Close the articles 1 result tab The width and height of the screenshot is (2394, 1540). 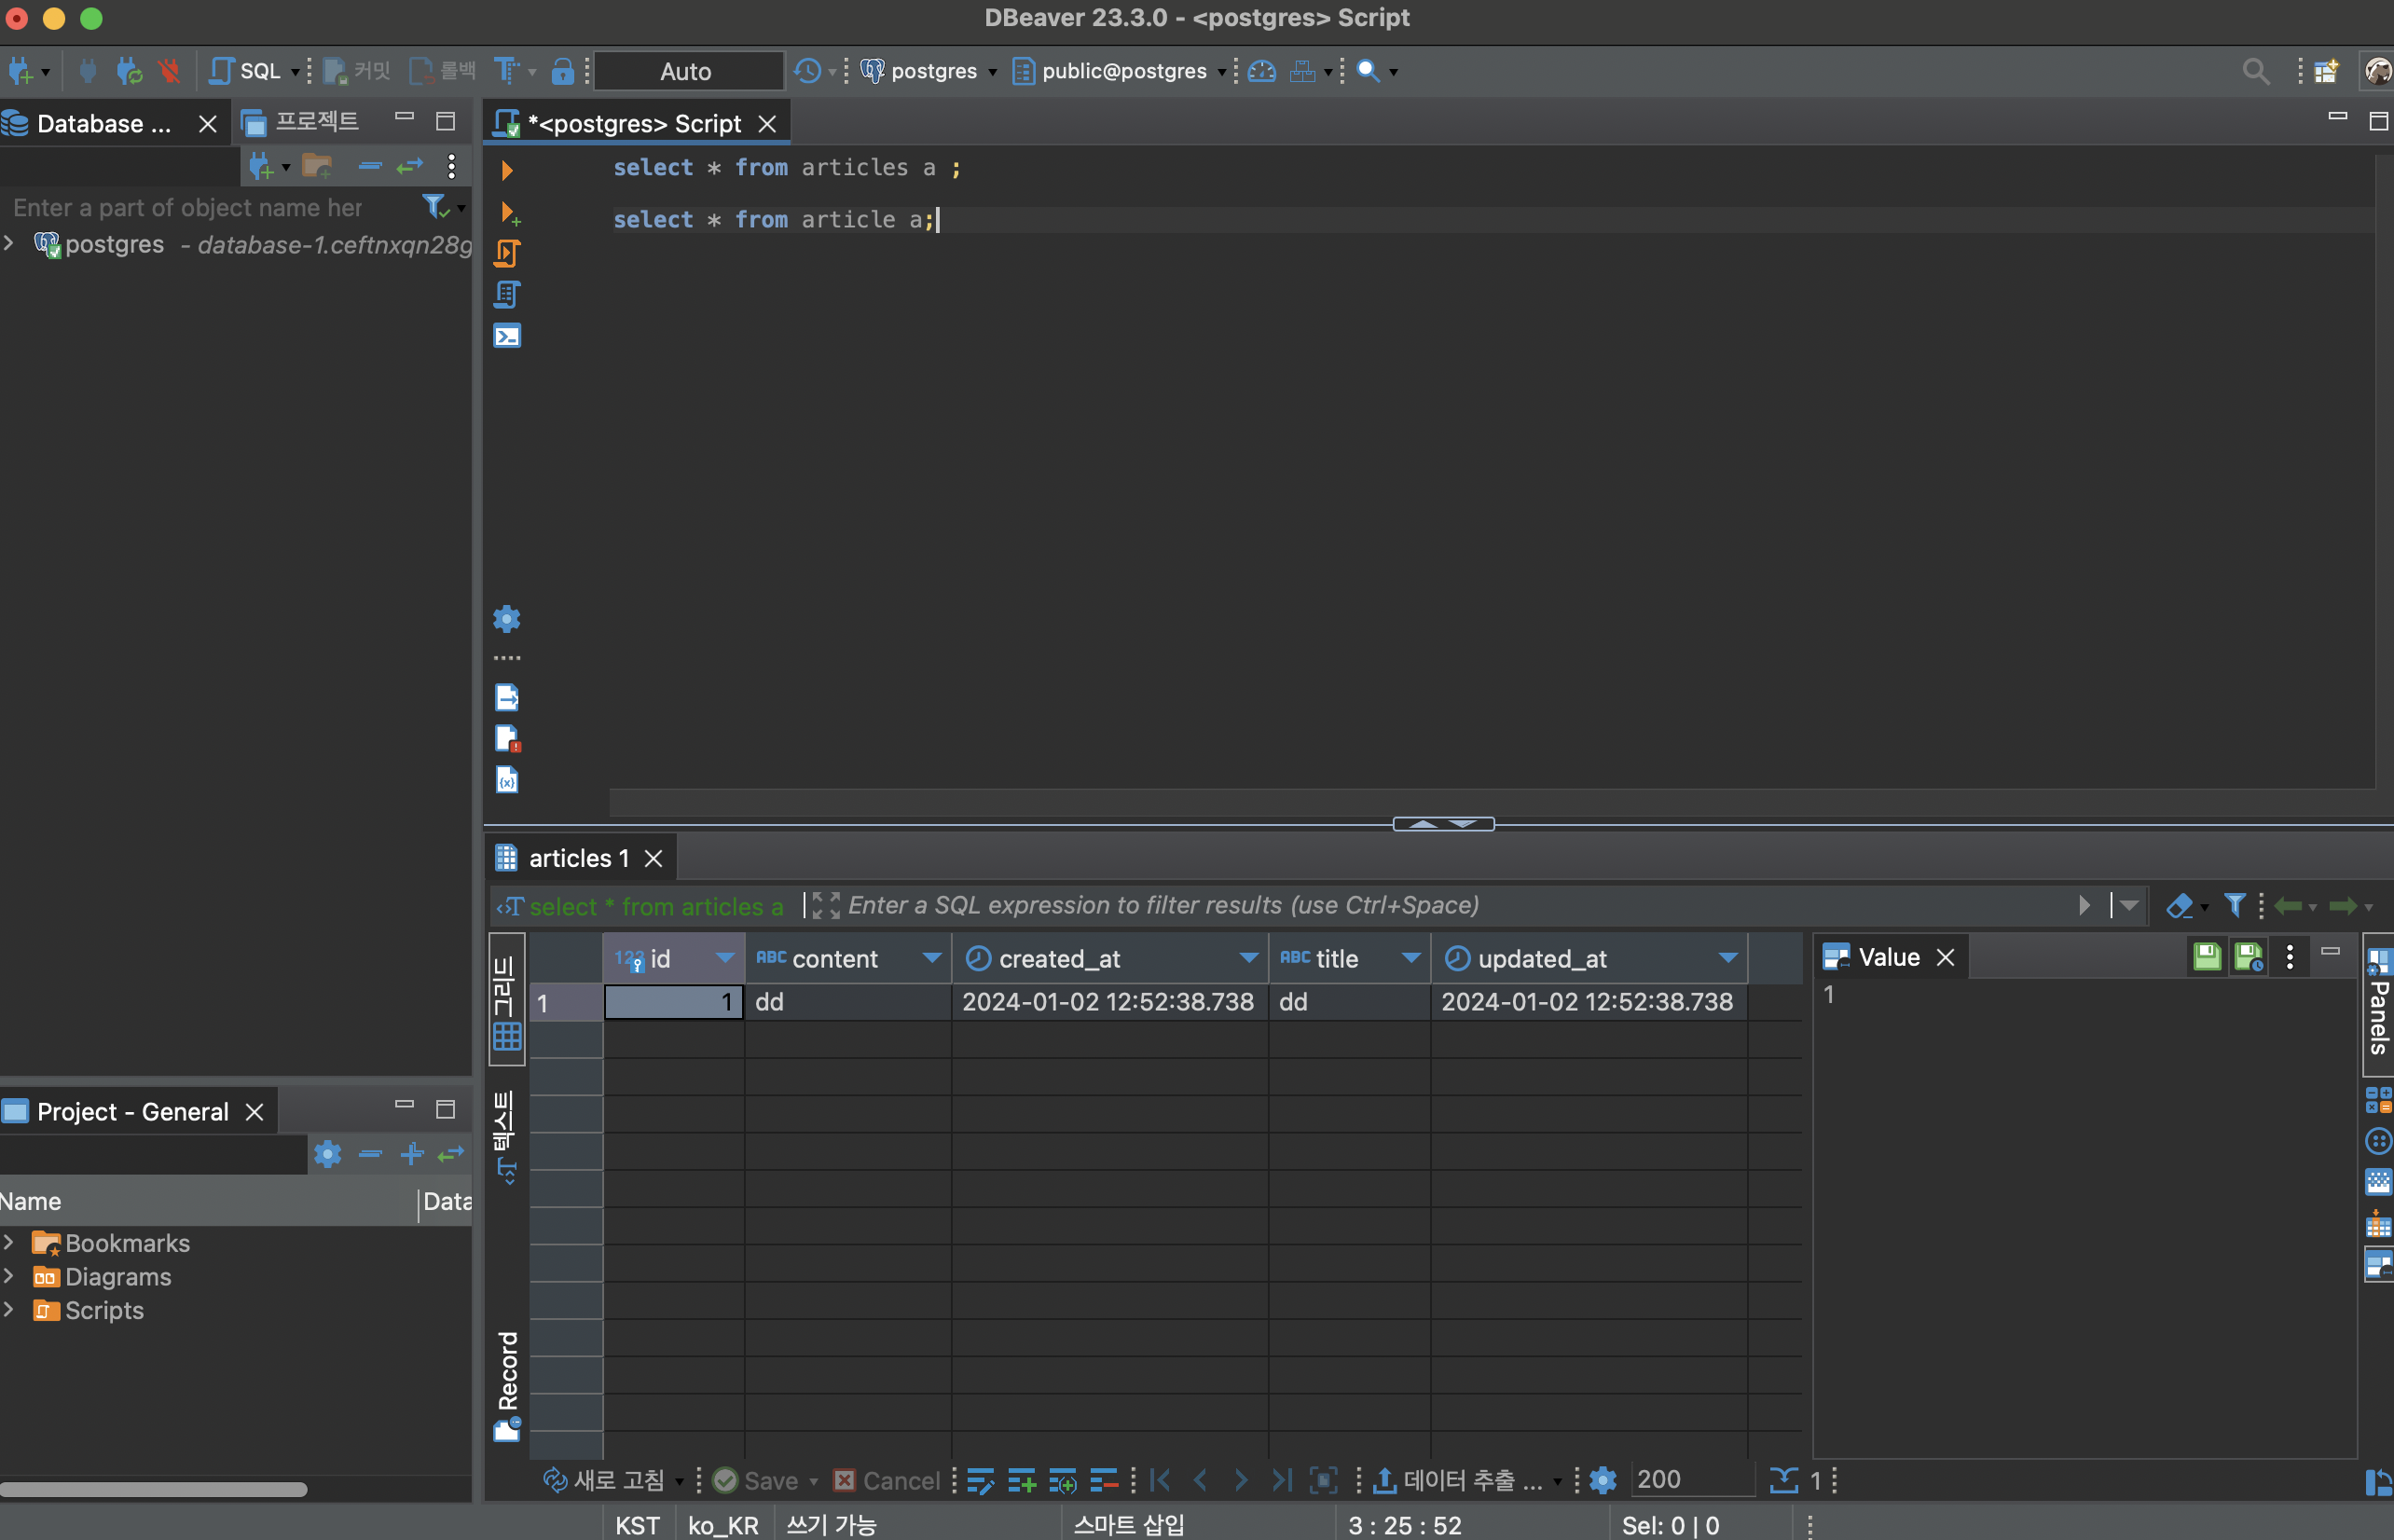click(654, 859)
